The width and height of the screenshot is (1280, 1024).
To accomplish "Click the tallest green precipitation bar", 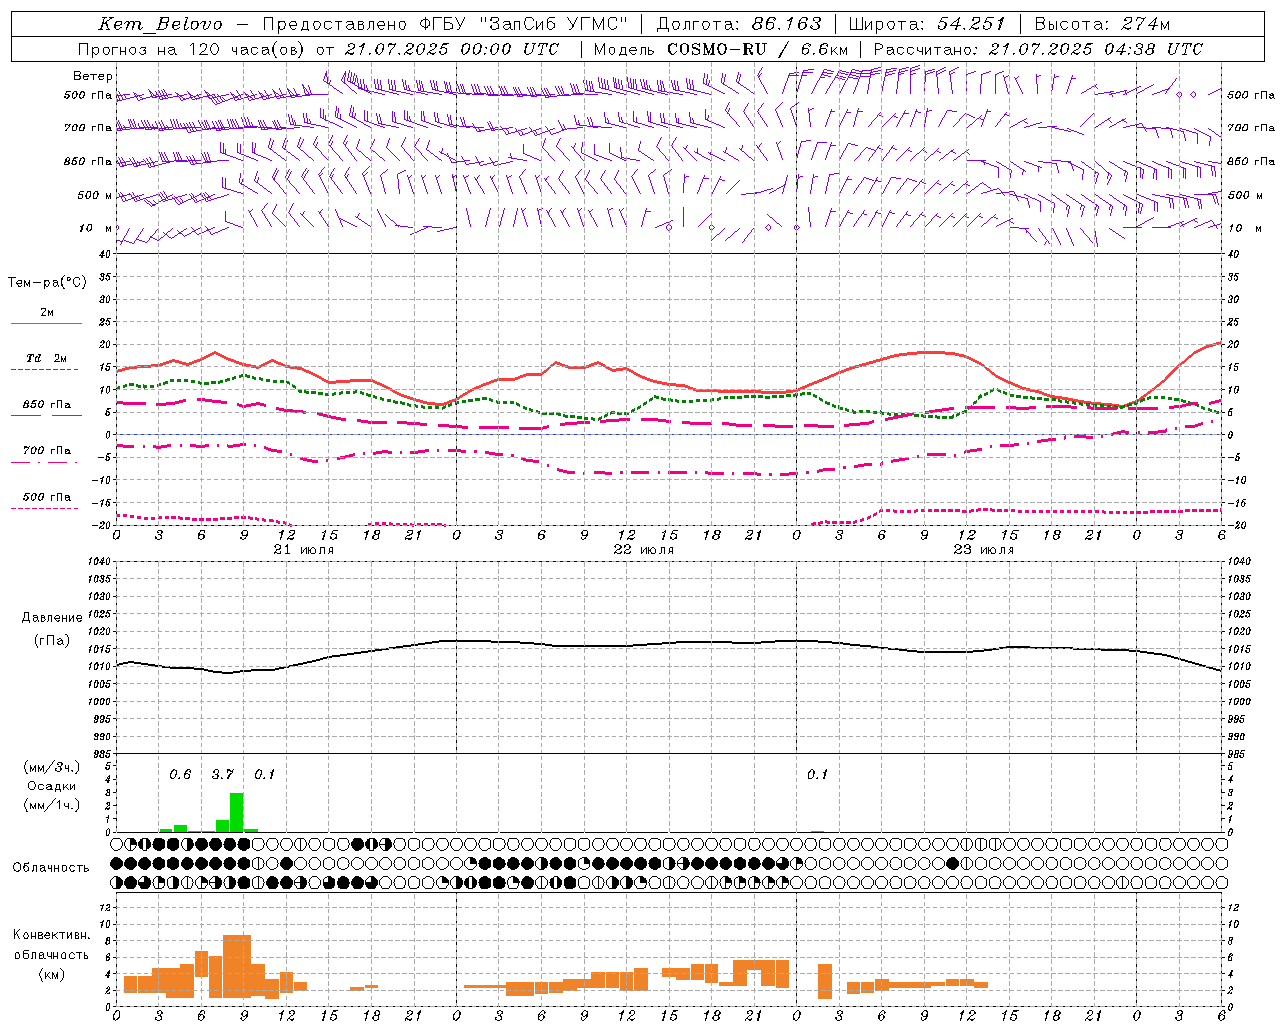I will point(237,812).
